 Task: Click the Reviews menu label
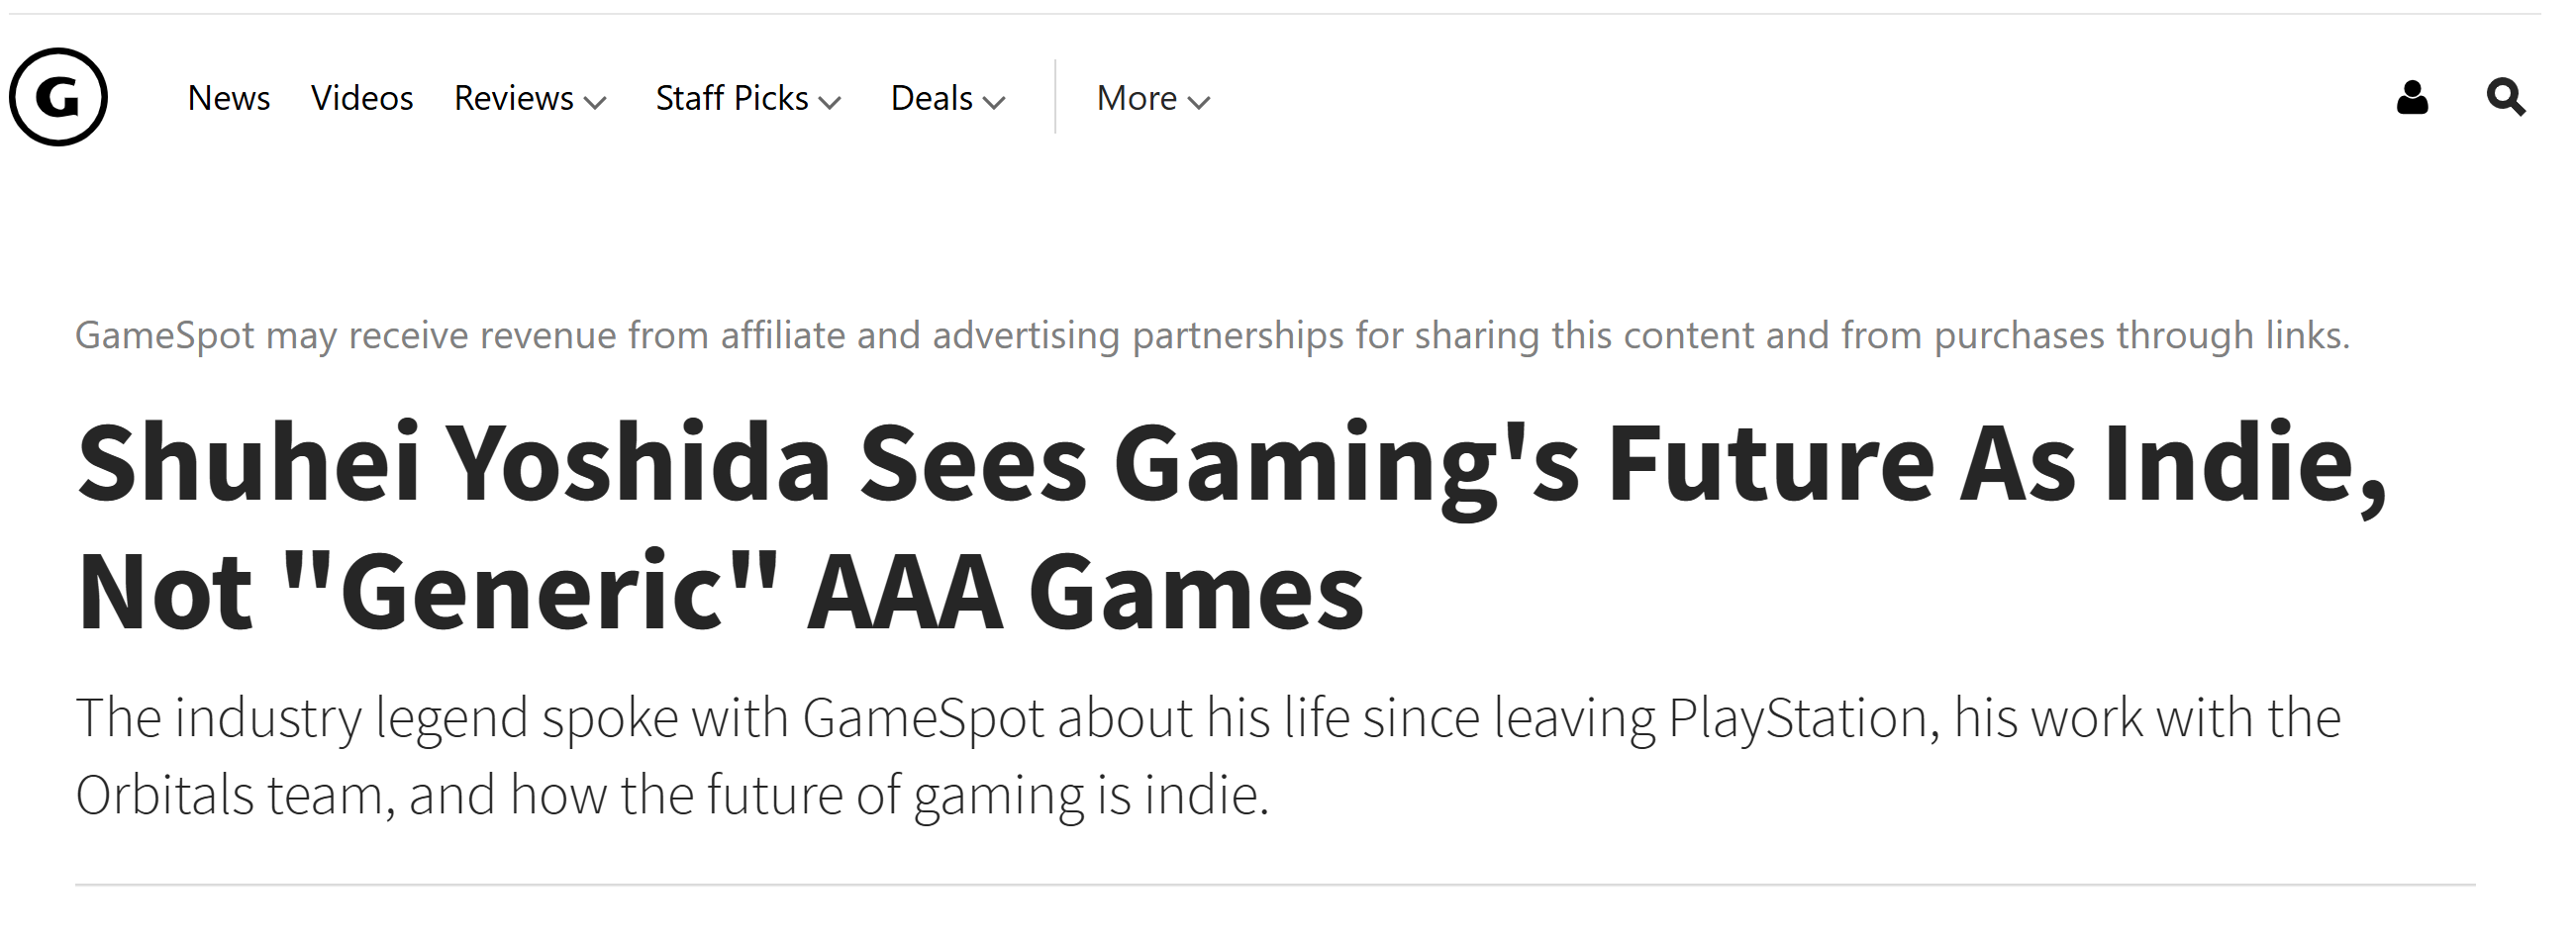[513, 98]
